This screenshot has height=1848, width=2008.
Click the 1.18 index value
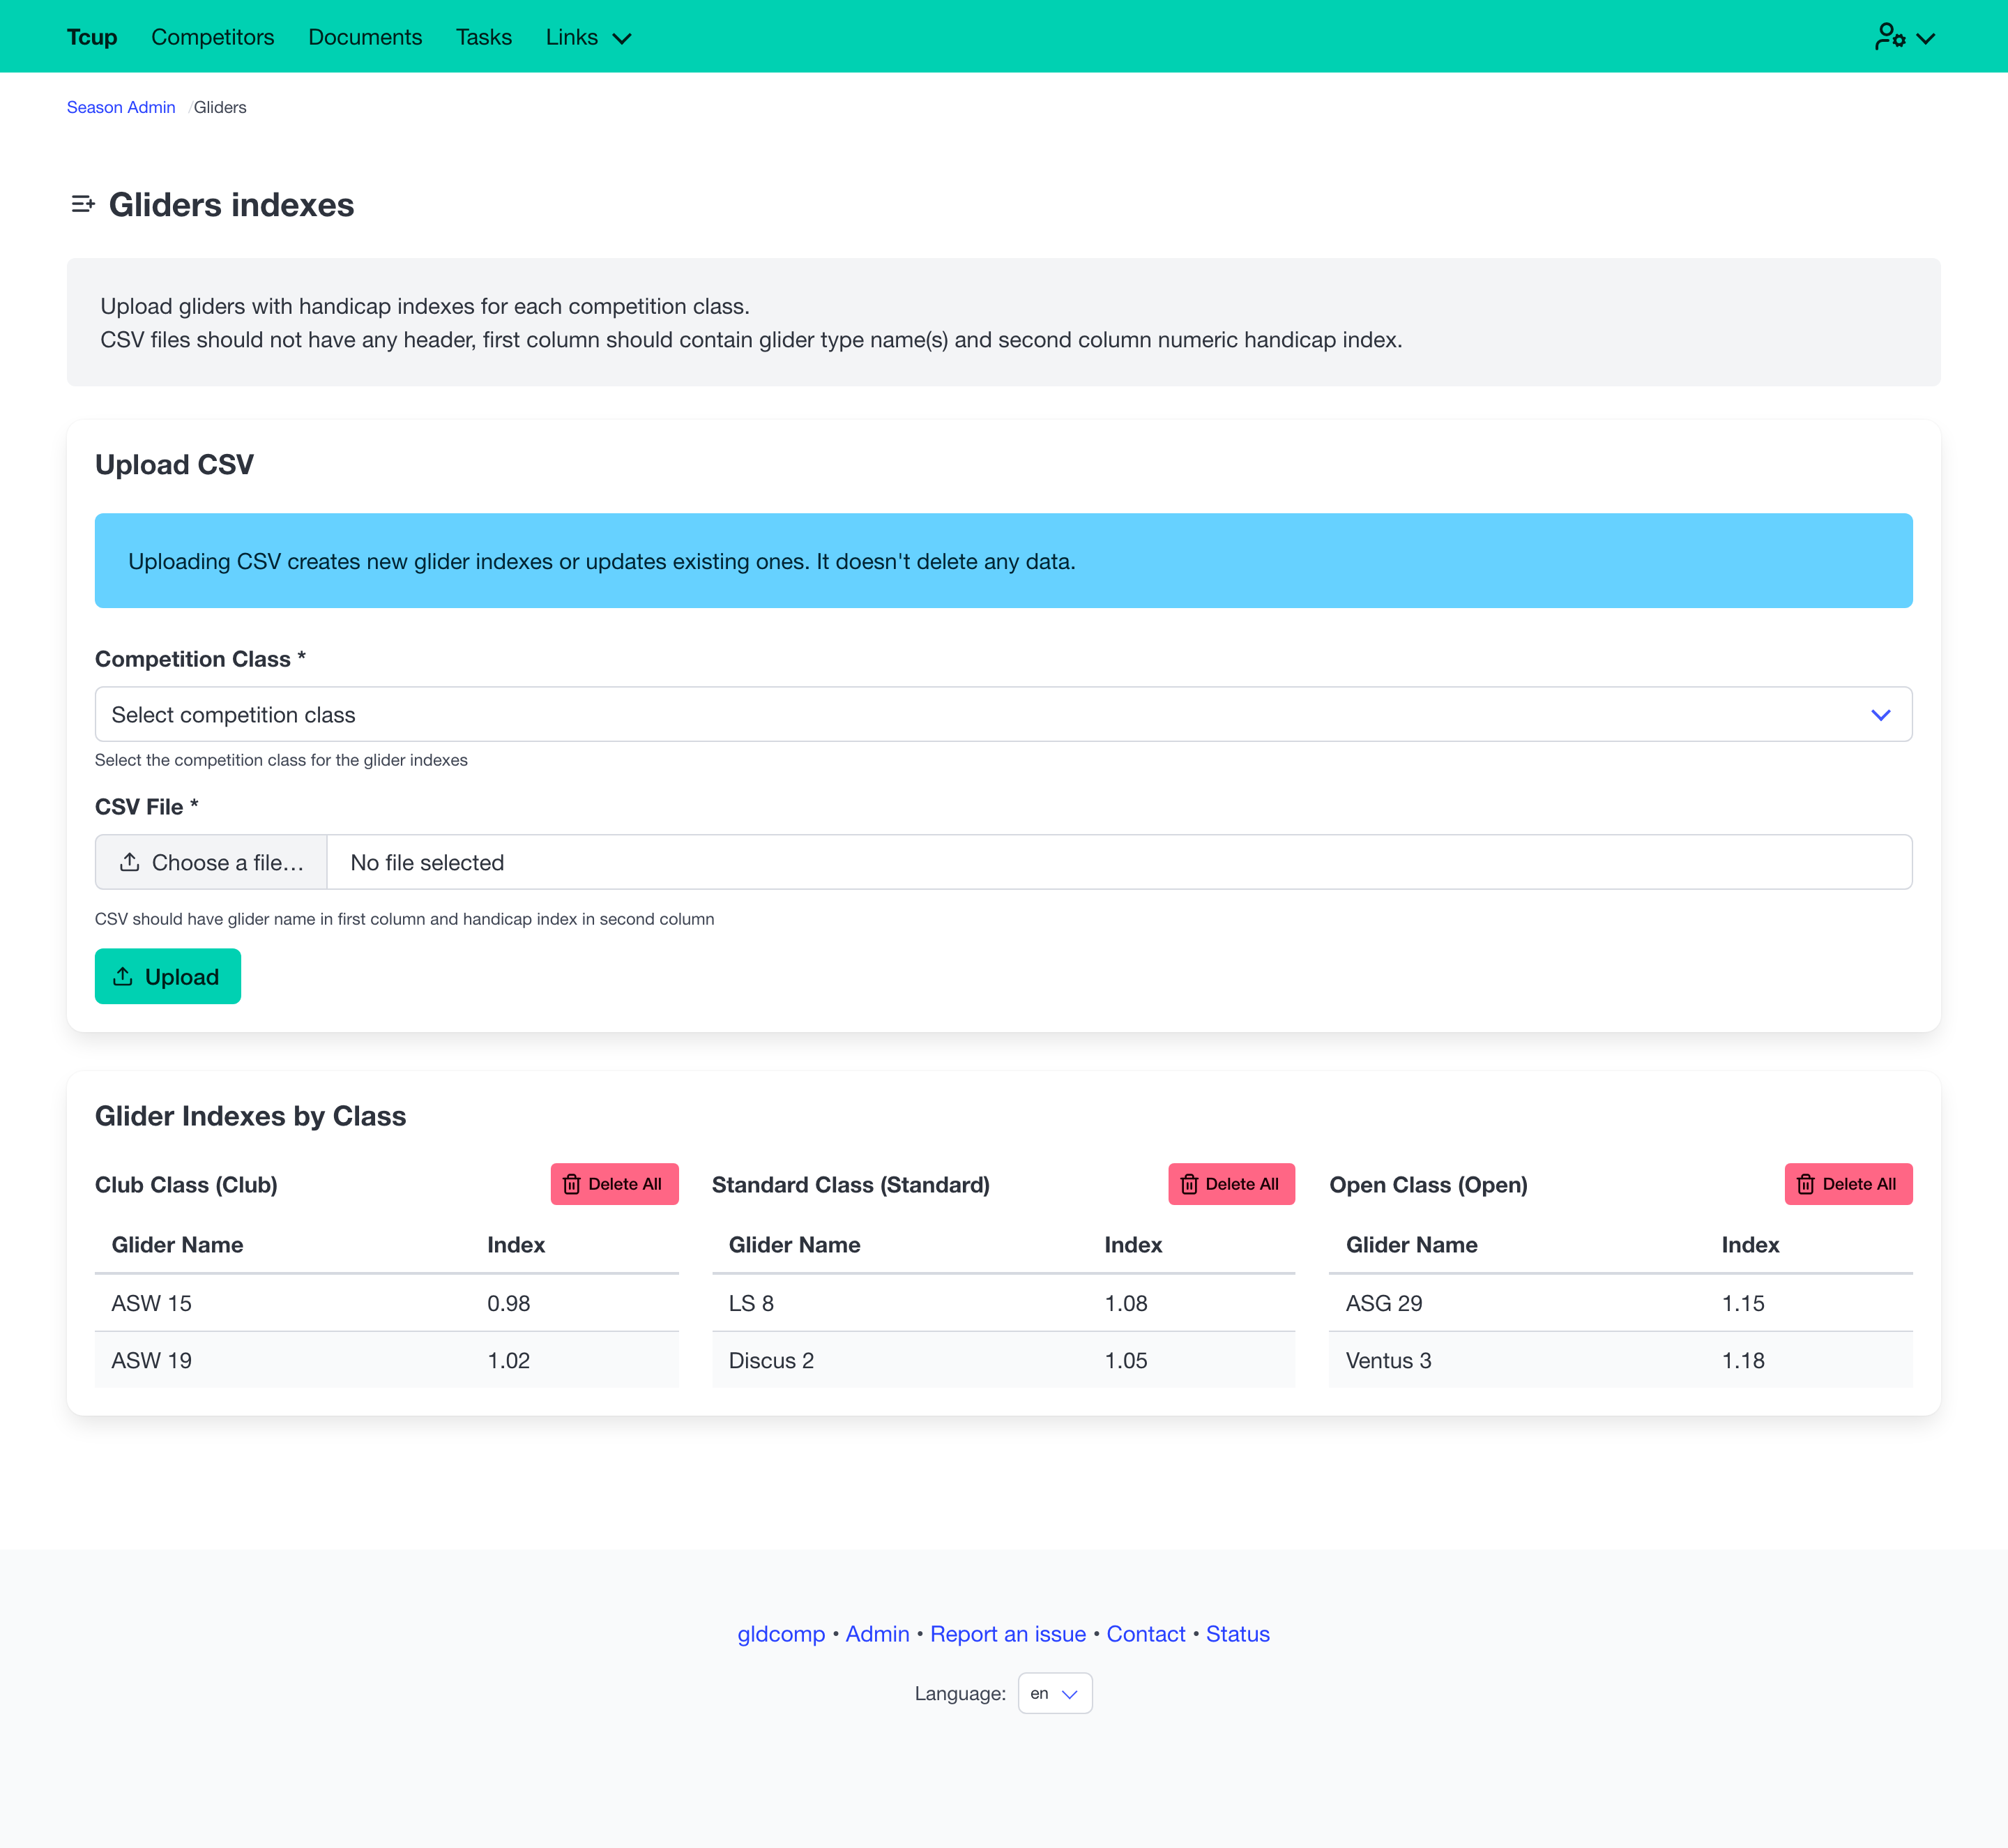(x=1743, y=1360)
